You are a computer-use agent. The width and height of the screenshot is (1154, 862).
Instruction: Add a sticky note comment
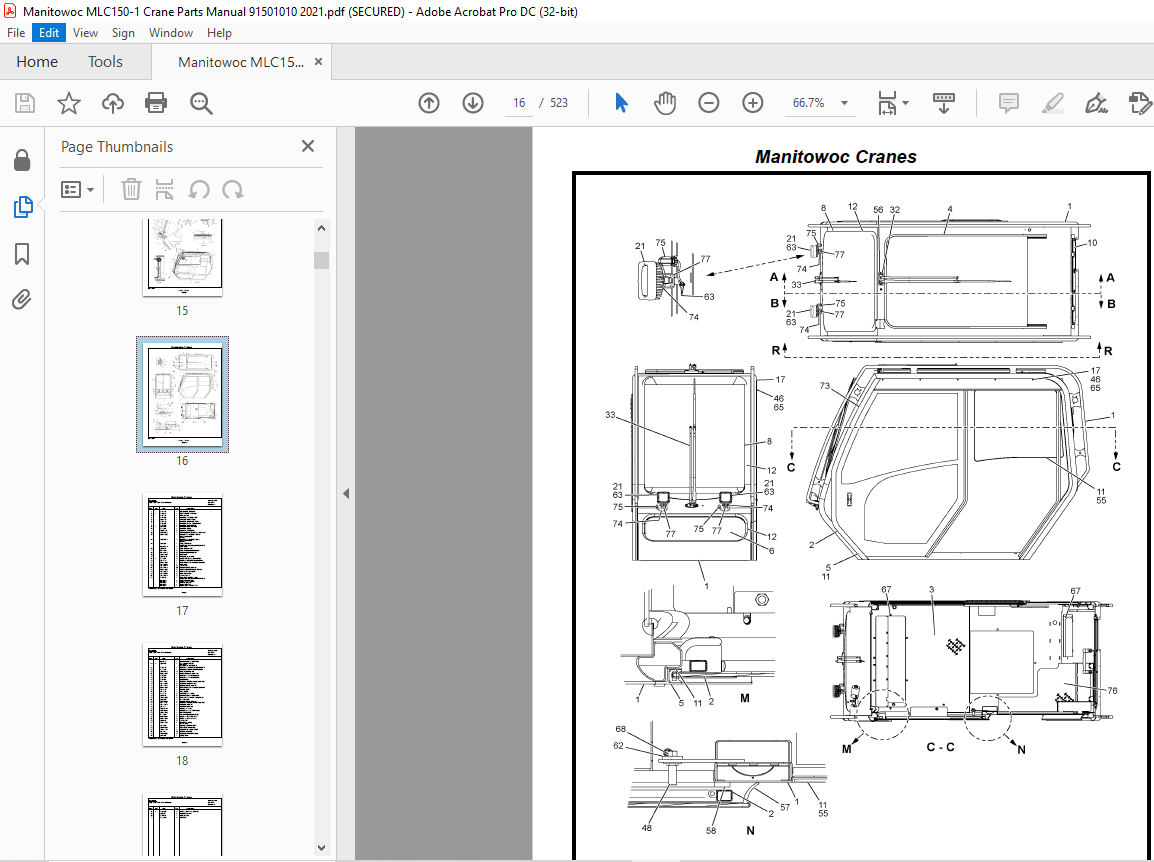(x=1008, y=103)
